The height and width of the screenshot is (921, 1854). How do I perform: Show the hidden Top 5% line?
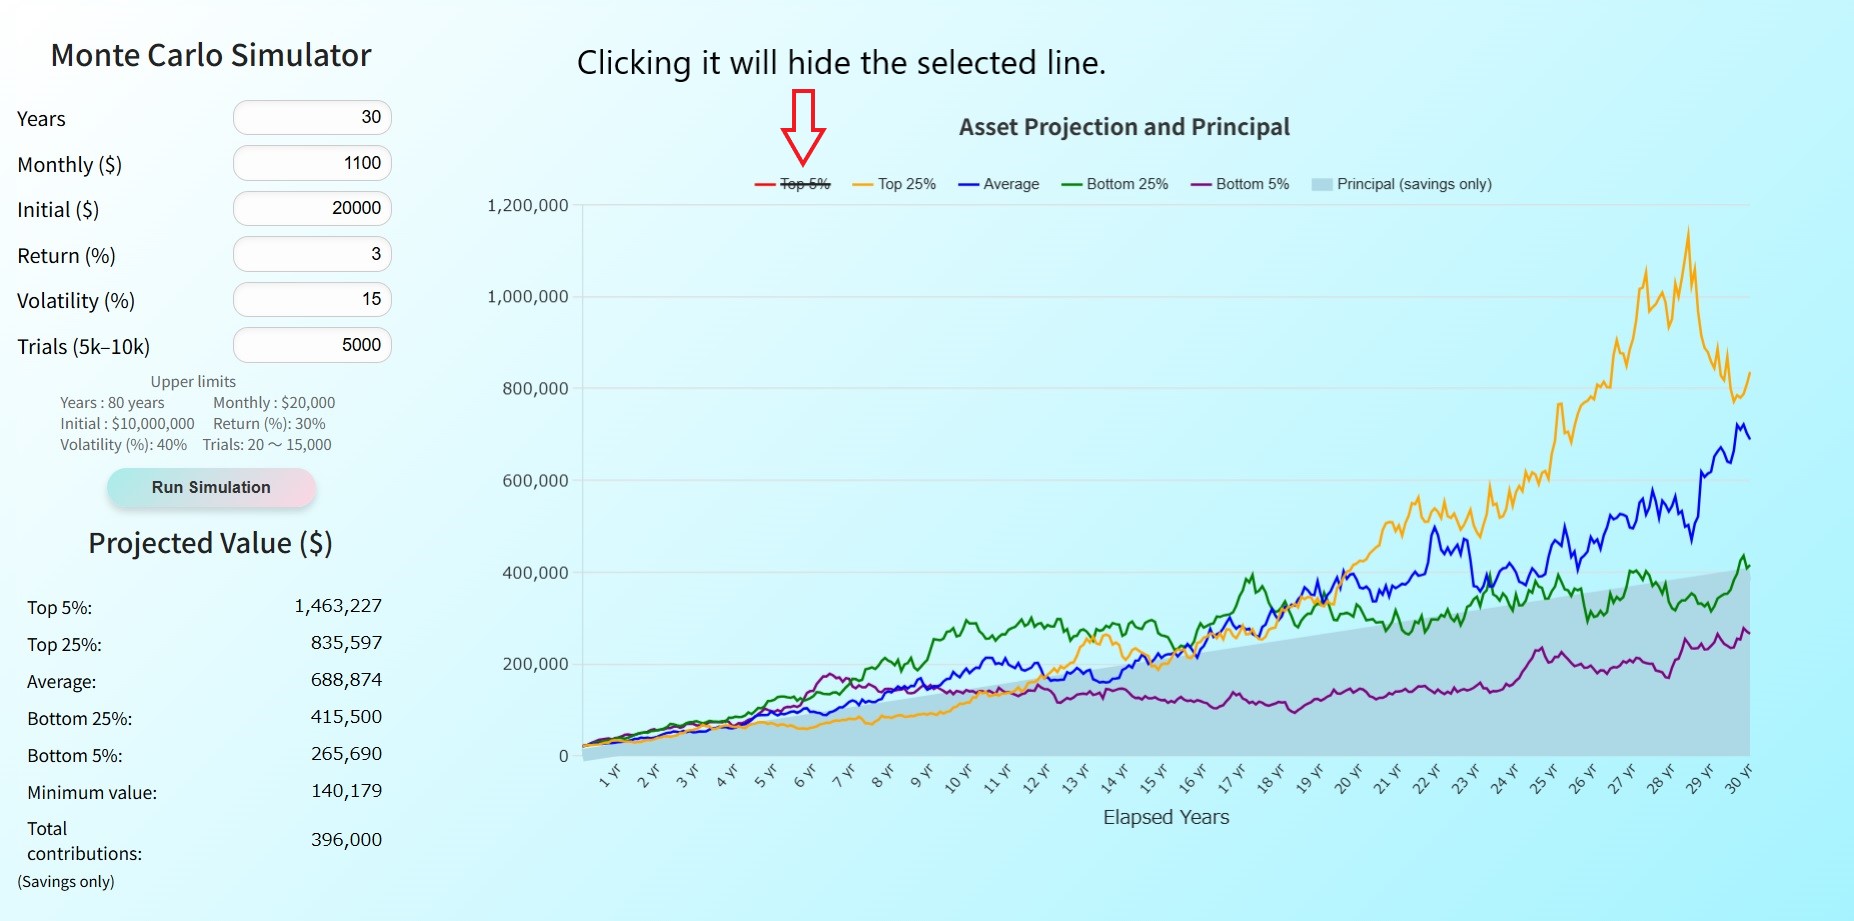coord(805,184)
